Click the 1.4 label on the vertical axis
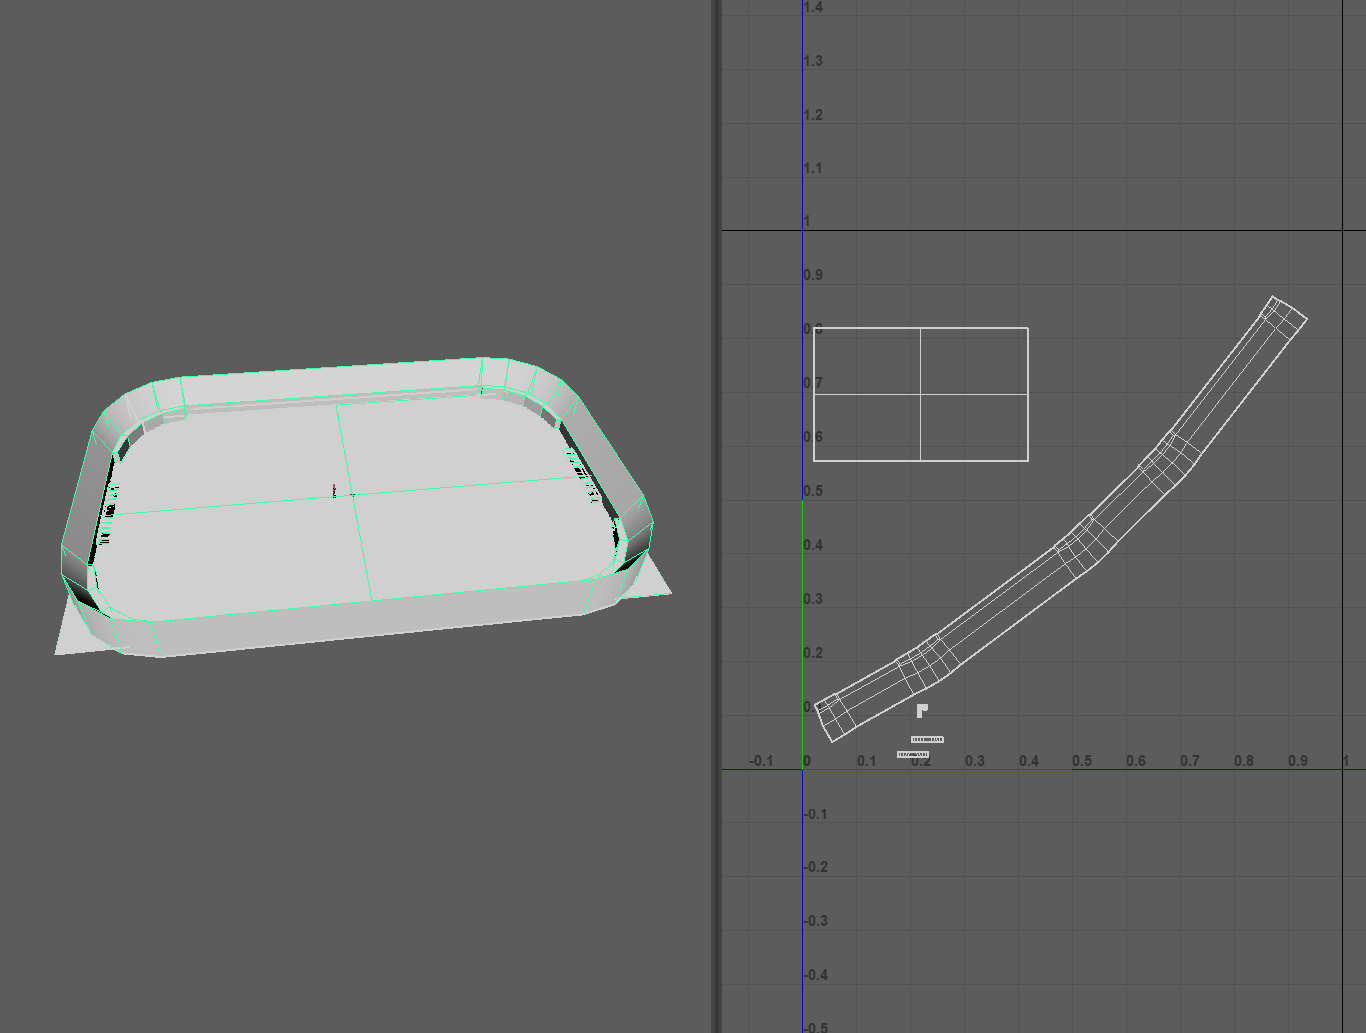 coord(813,7)
